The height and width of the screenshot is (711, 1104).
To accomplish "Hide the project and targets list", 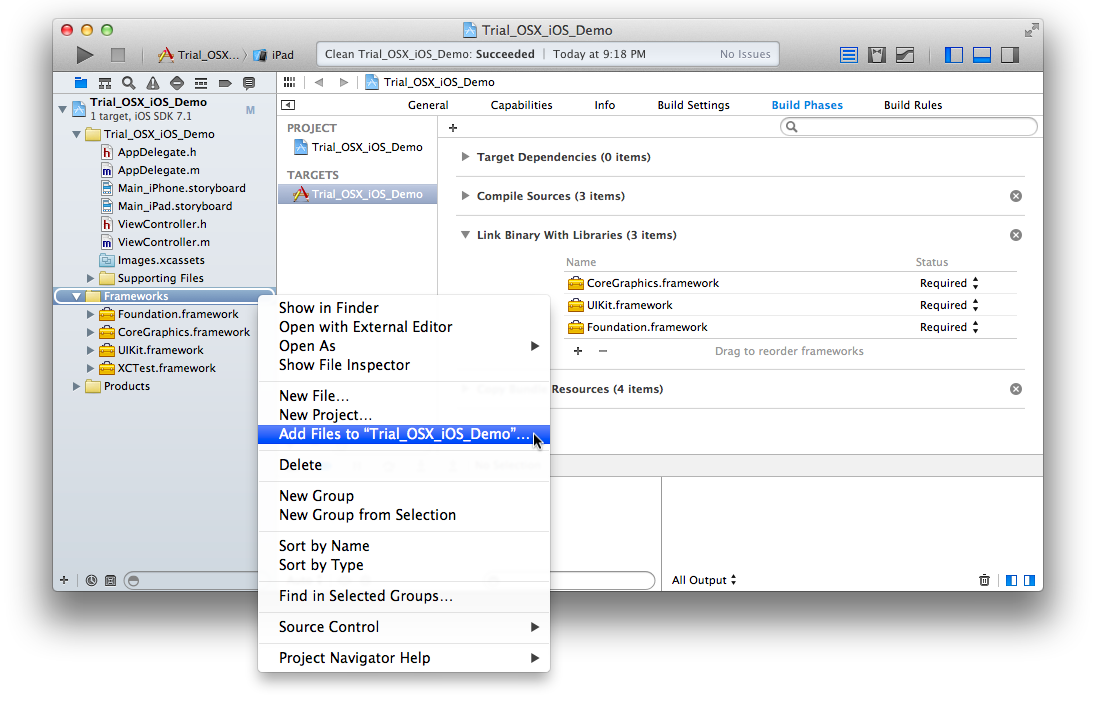I will coord(288,105).
